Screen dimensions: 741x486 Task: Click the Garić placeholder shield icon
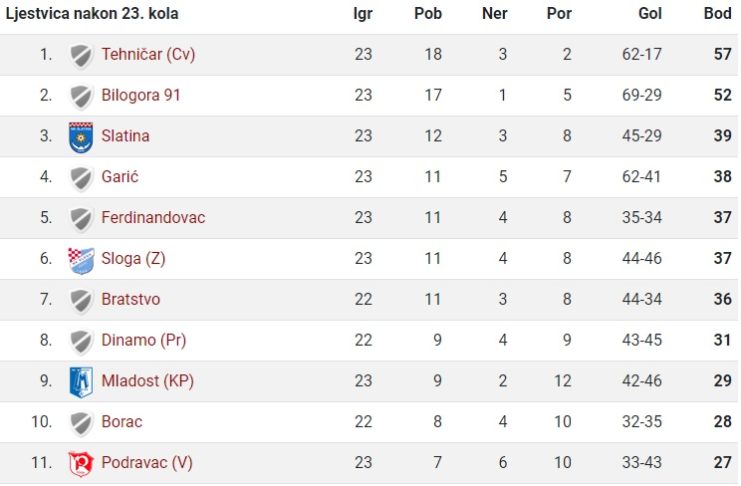tap(81, 179)
